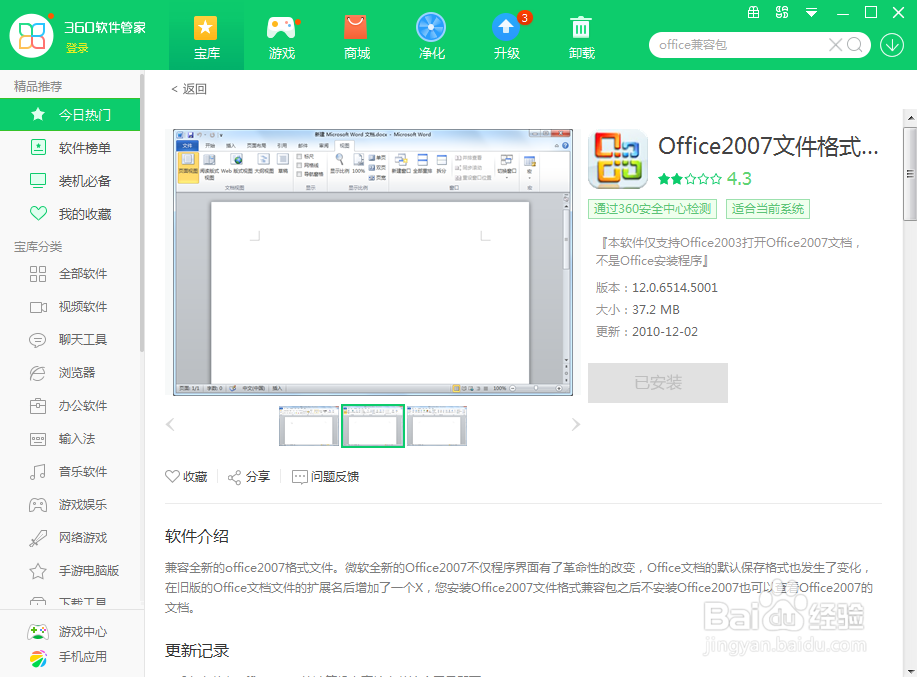Click the 更新记录 heading
The height and width of the screenshot is (677, 917).
pos(197,651)
